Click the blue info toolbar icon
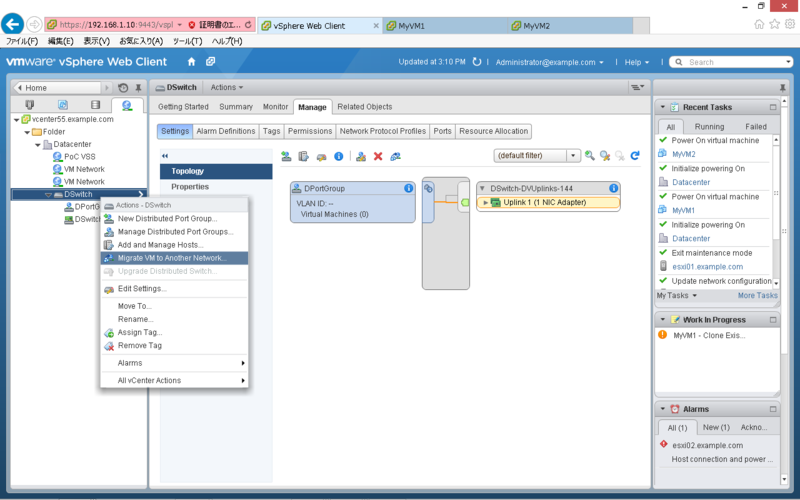This screenshot has height=500, width=800. click(x=339, y=156)
